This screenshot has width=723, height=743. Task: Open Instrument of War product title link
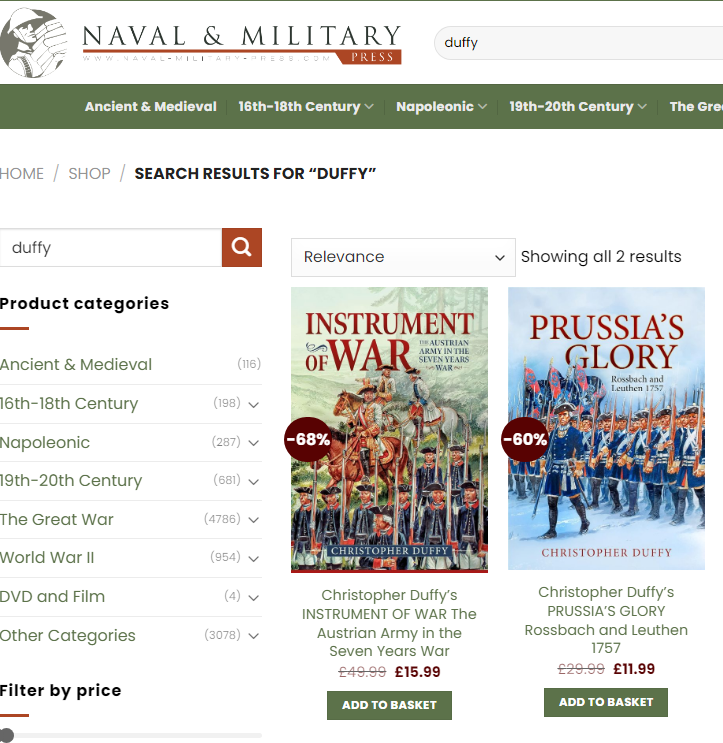click(389, 623)
